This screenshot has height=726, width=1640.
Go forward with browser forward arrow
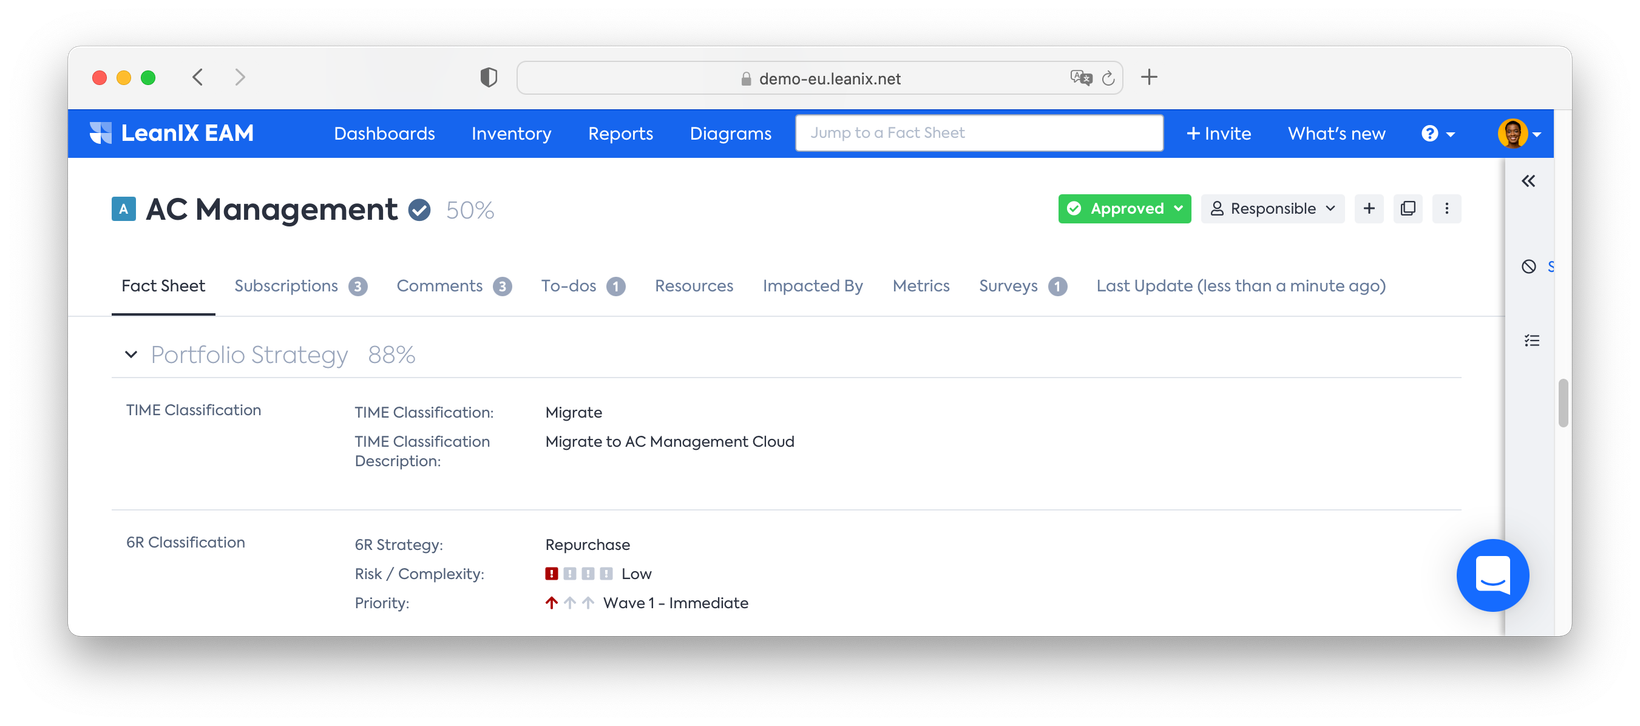click(x=240, y=77)
